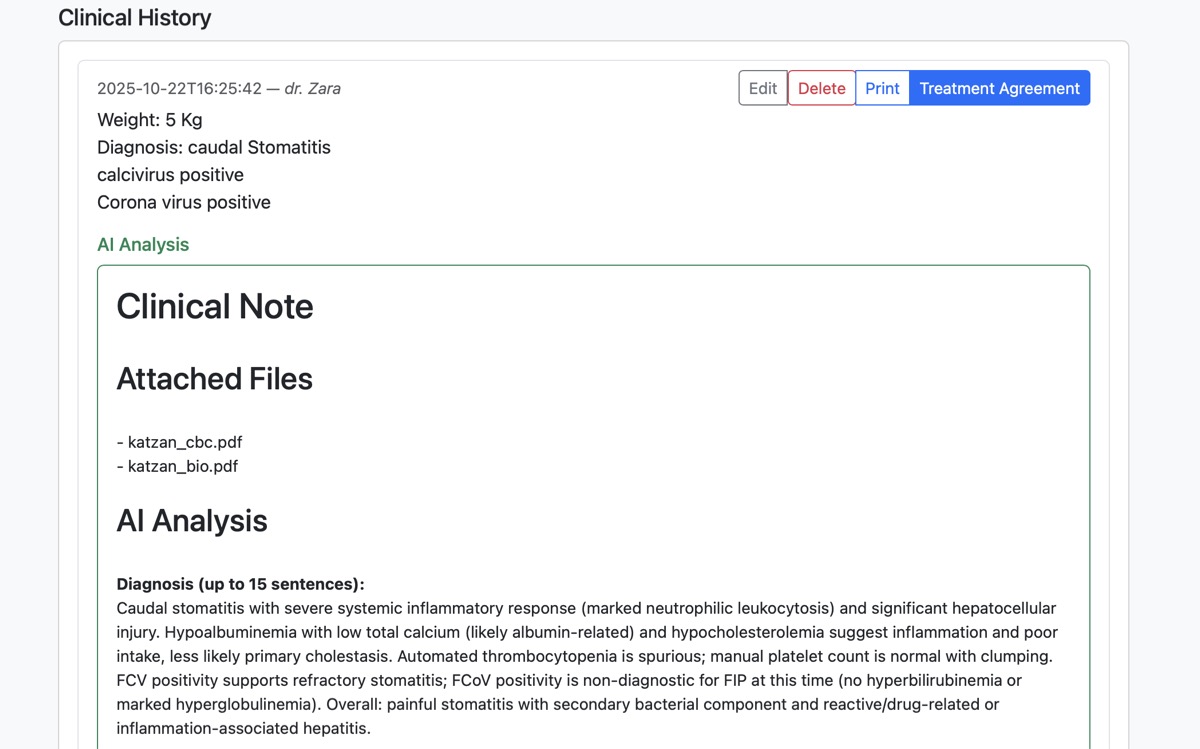The image size is (1200, 749).
Task: Open the Treatment Agreement
Action: click(999, 88)
